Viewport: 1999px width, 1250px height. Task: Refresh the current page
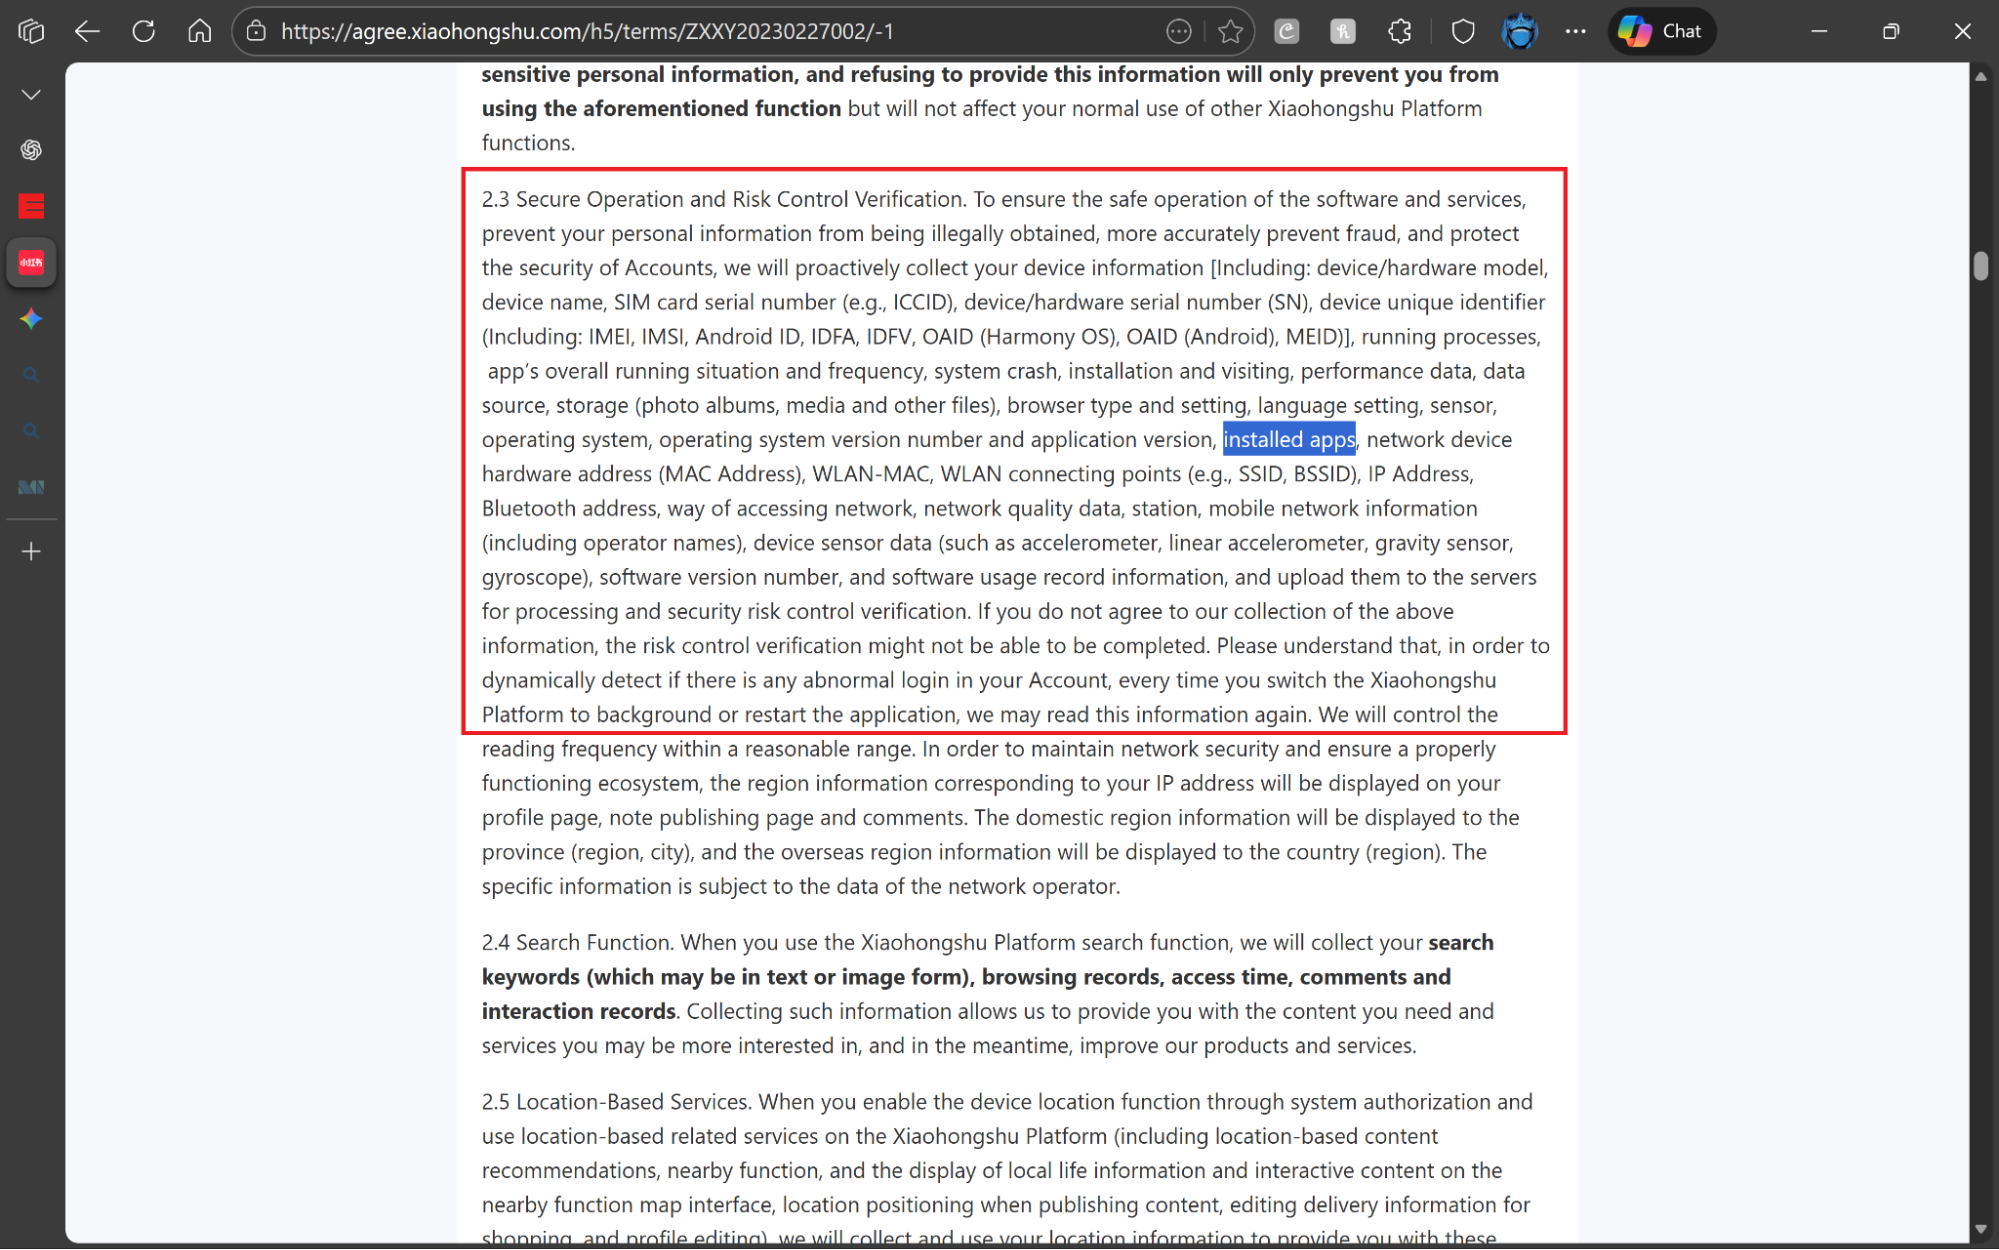click(143, 31)
